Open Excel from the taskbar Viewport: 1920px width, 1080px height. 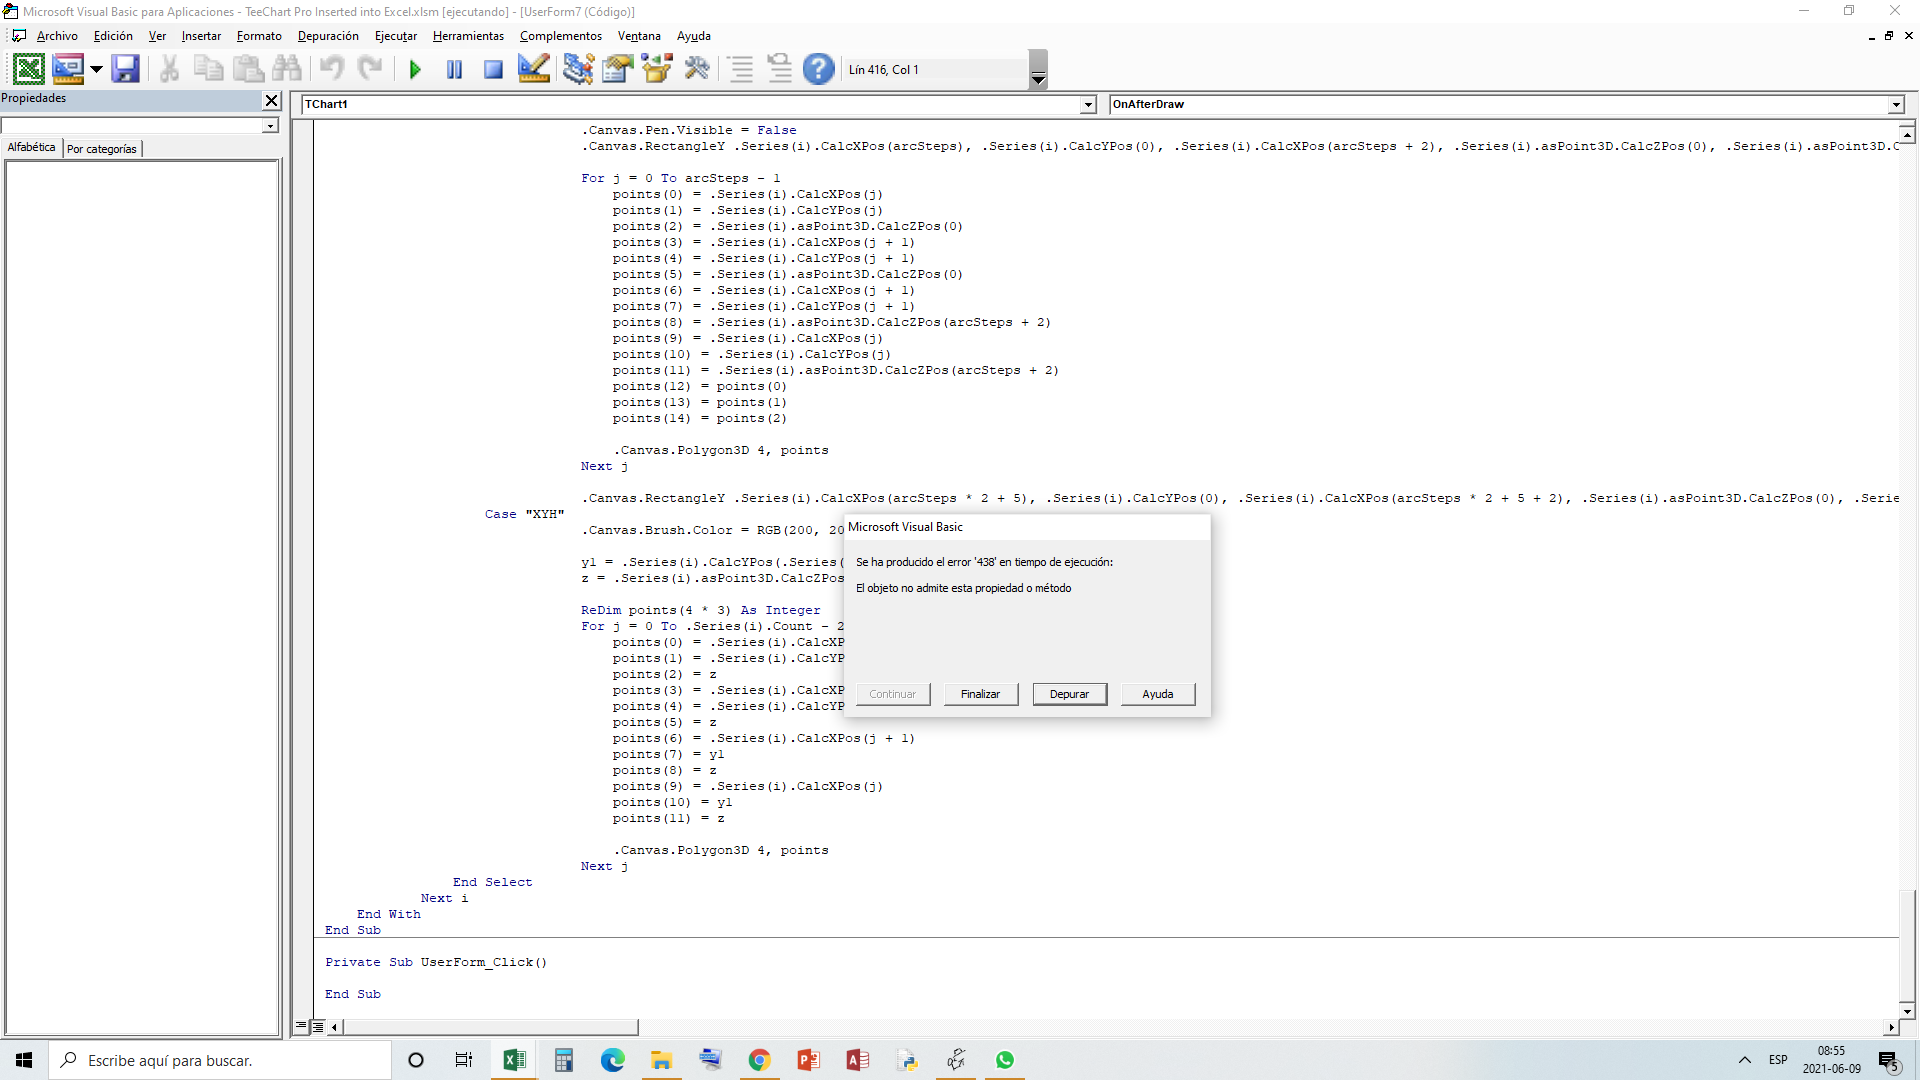click(x=514, y=1060)
